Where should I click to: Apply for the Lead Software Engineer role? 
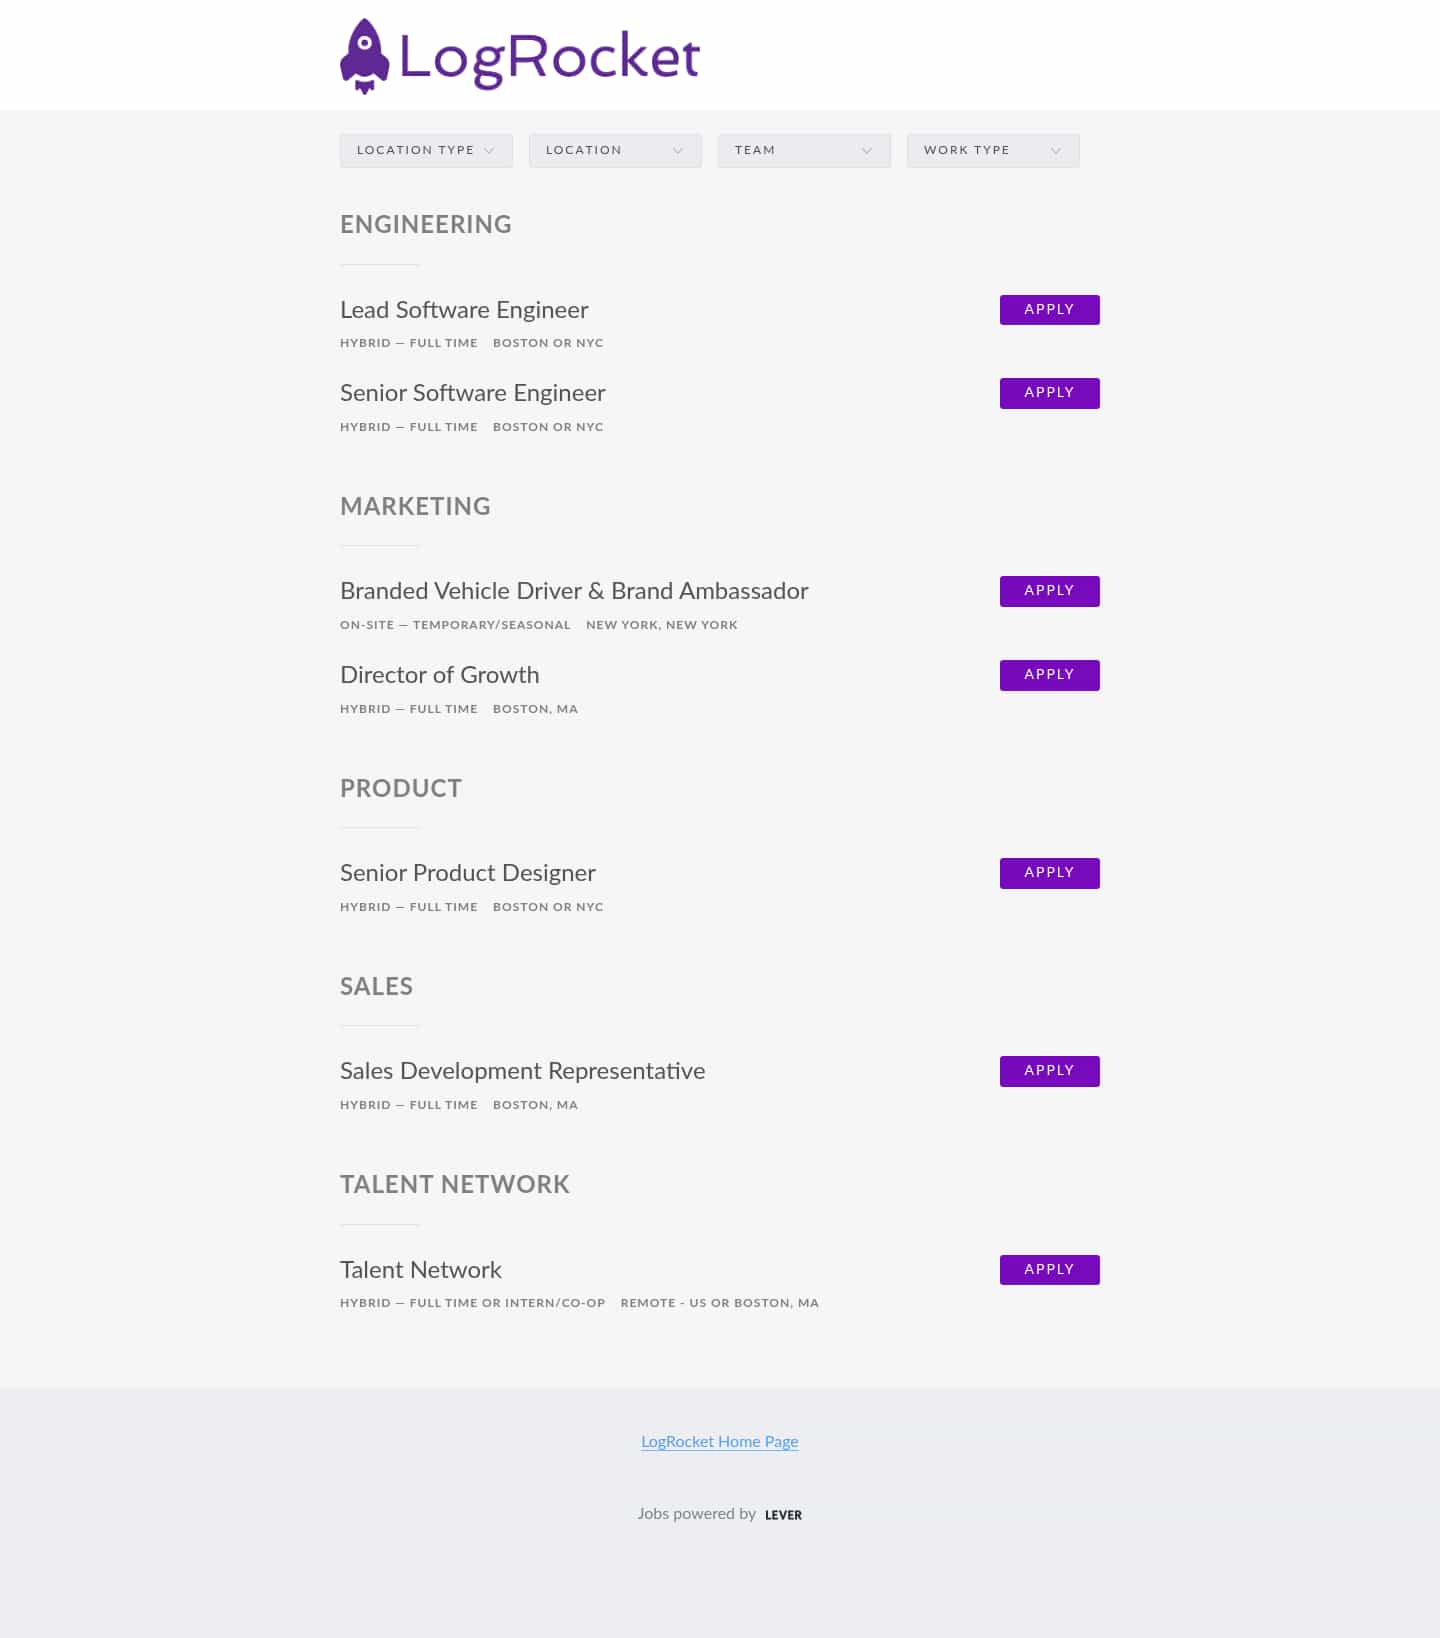tap(1048, 309)
